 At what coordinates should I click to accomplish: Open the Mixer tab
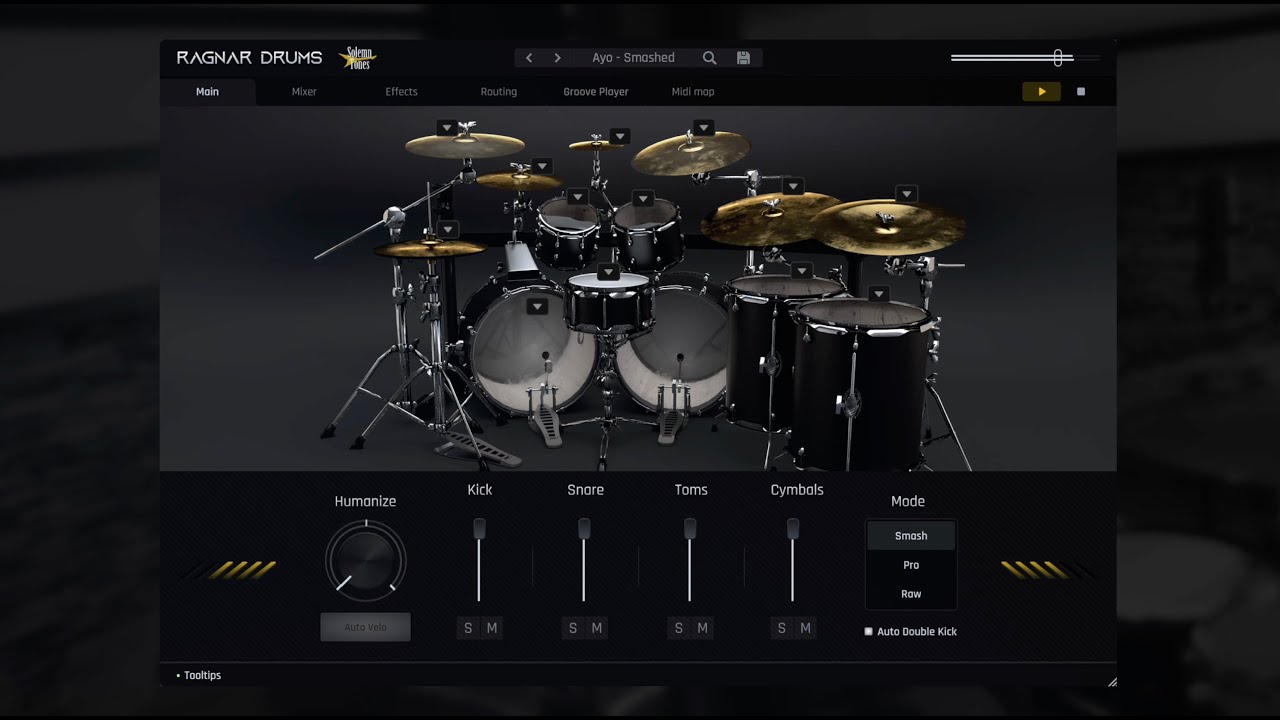pos(304,91)
